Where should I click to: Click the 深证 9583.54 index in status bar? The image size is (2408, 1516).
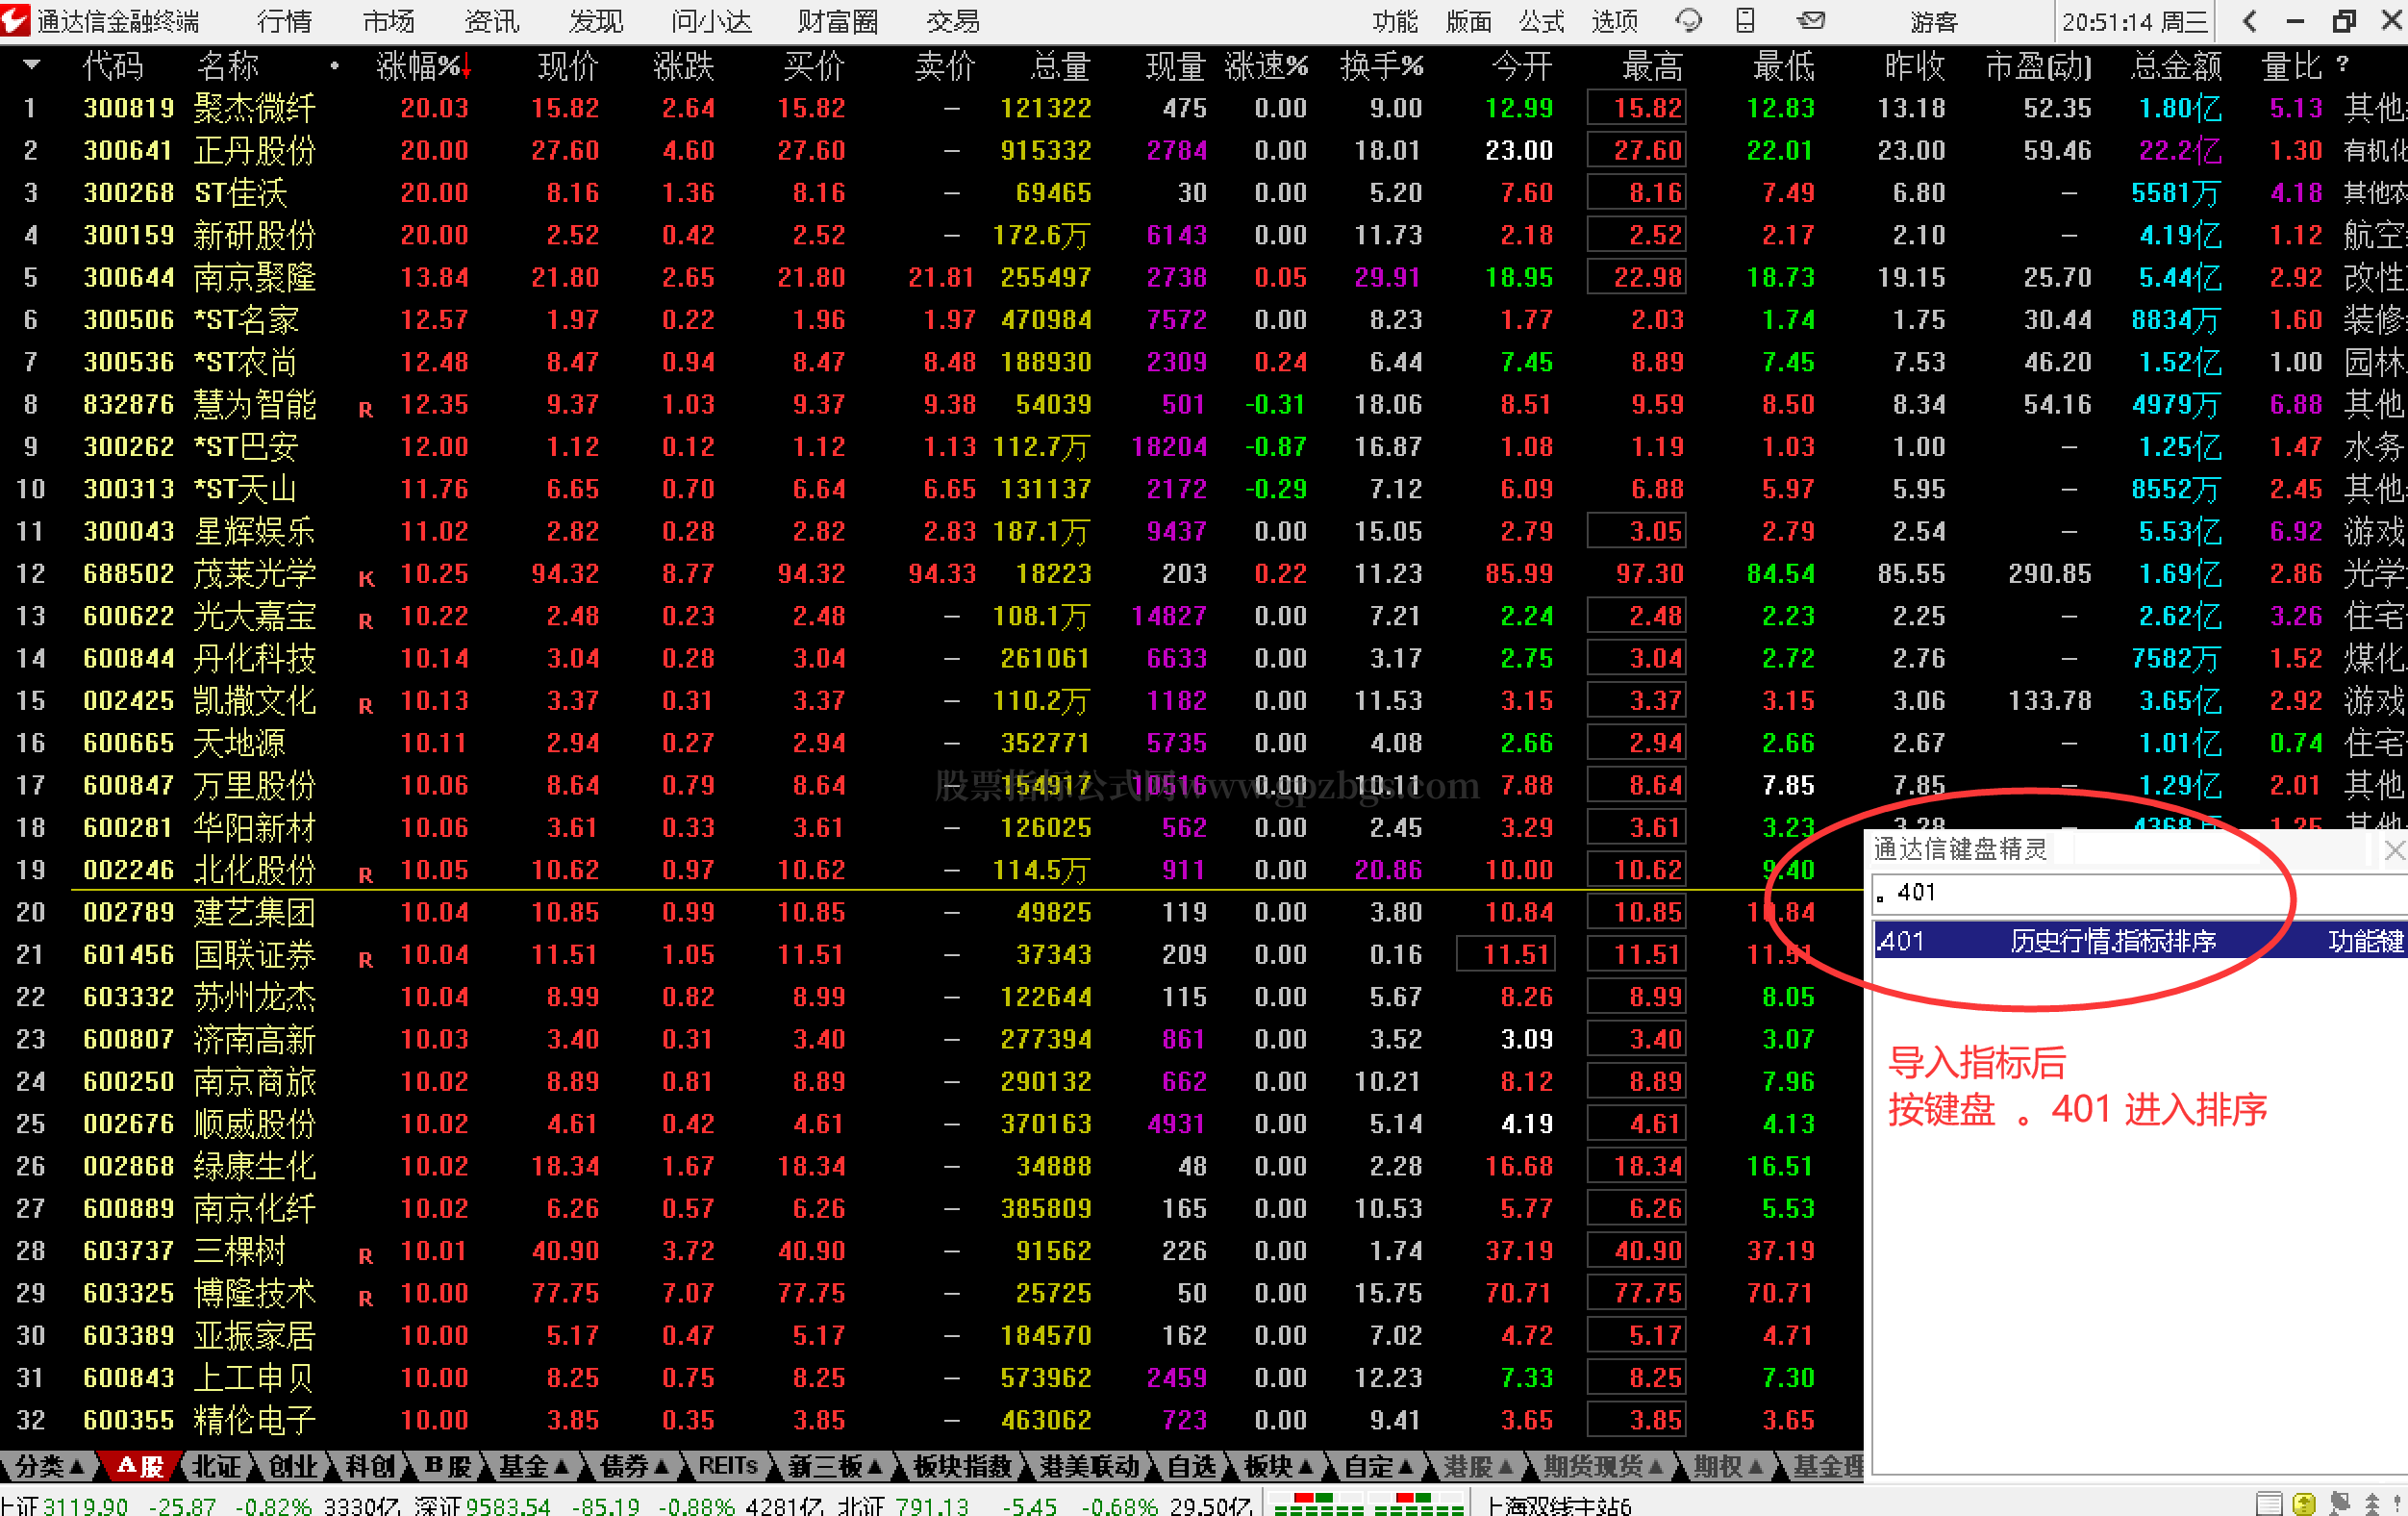pos(482,1504)
